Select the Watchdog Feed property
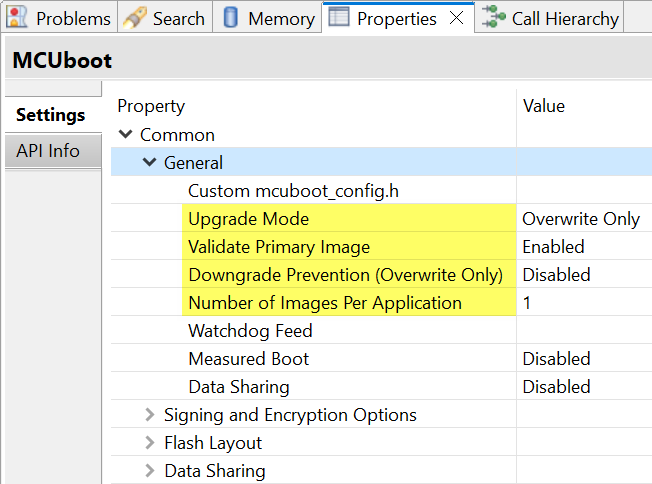Viewport: 652px width, 484px height. pos(250,331)
